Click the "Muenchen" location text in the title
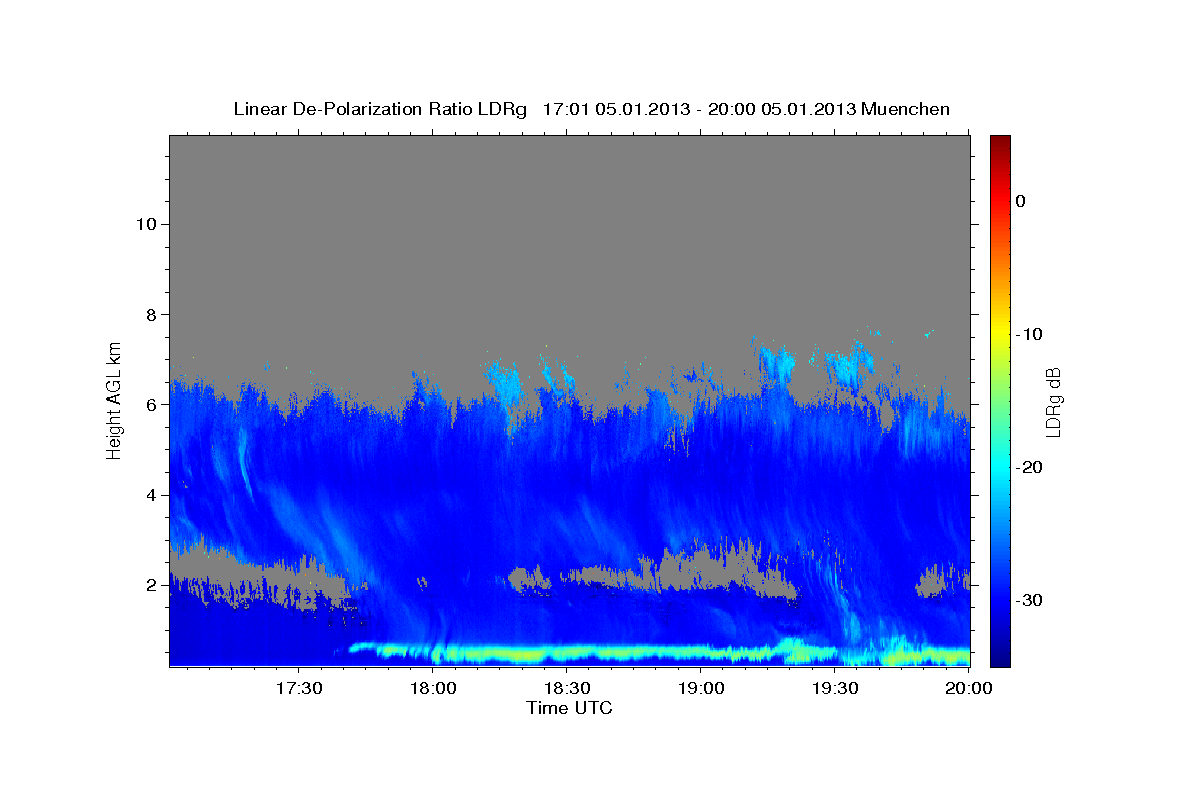1200x800 pixels. point(907,109)
